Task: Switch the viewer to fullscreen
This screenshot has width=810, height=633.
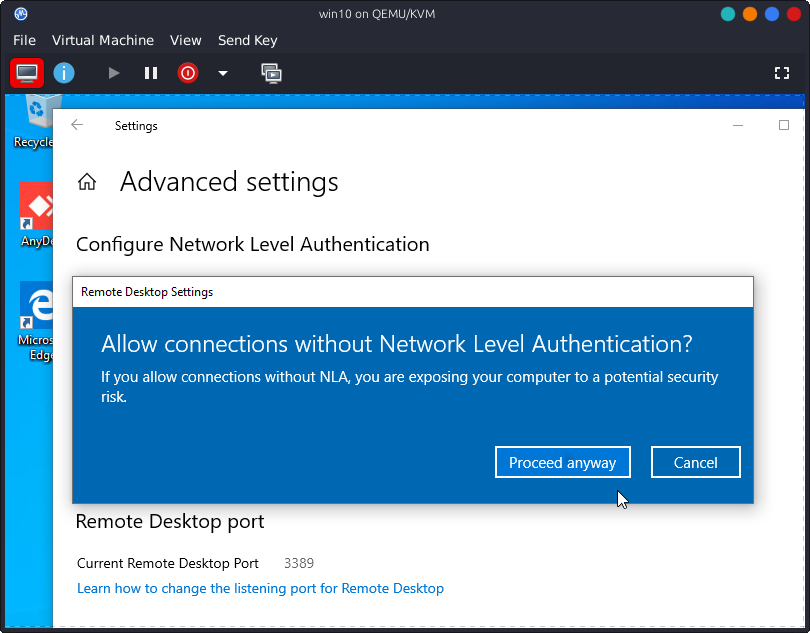Action: point(782,73)
